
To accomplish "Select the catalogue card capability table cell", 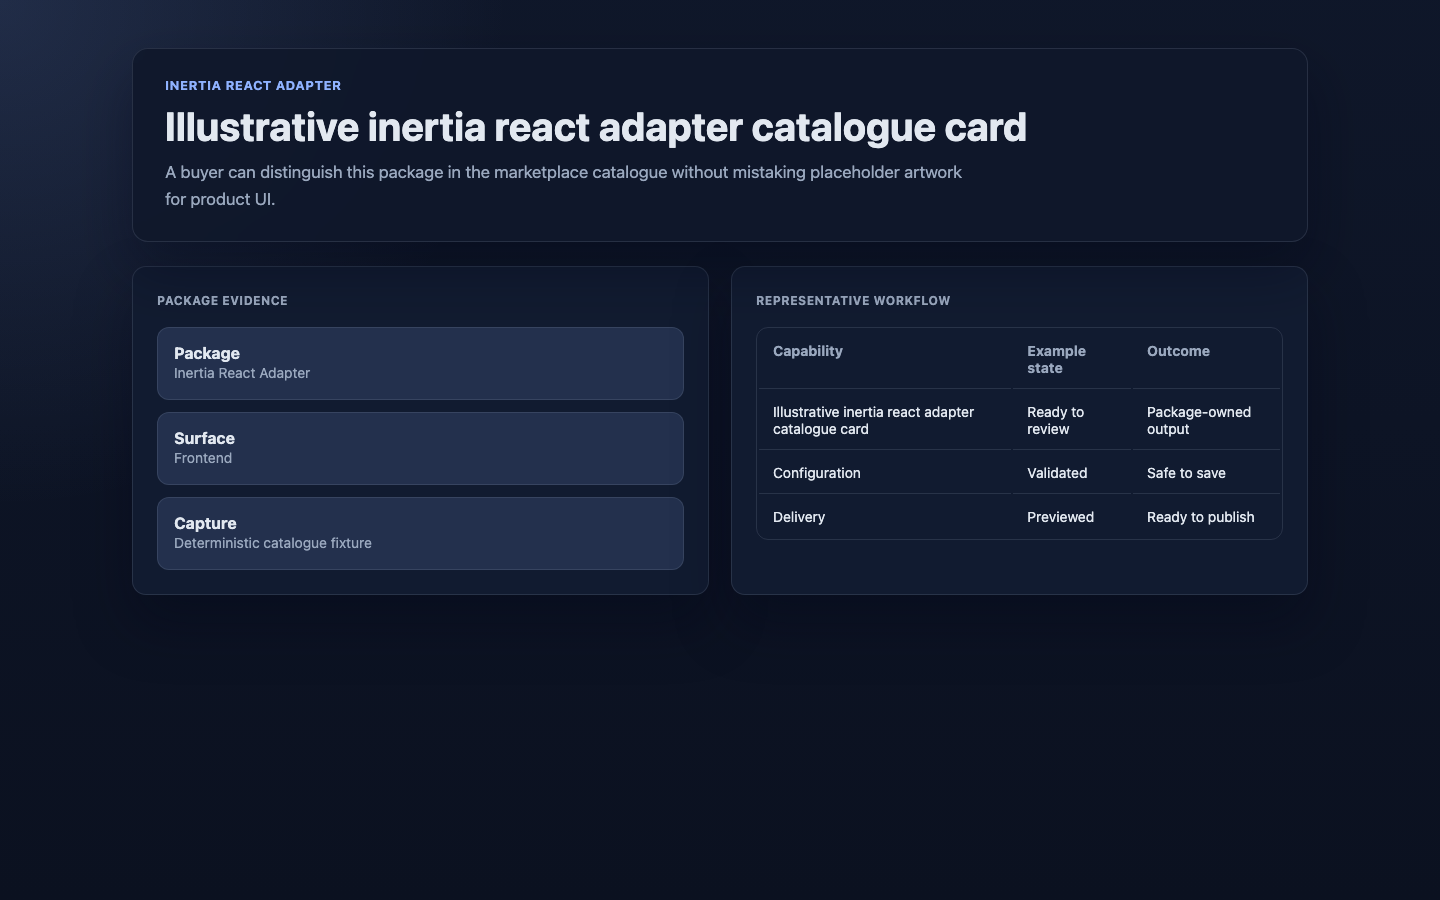I will coord(885,420).
